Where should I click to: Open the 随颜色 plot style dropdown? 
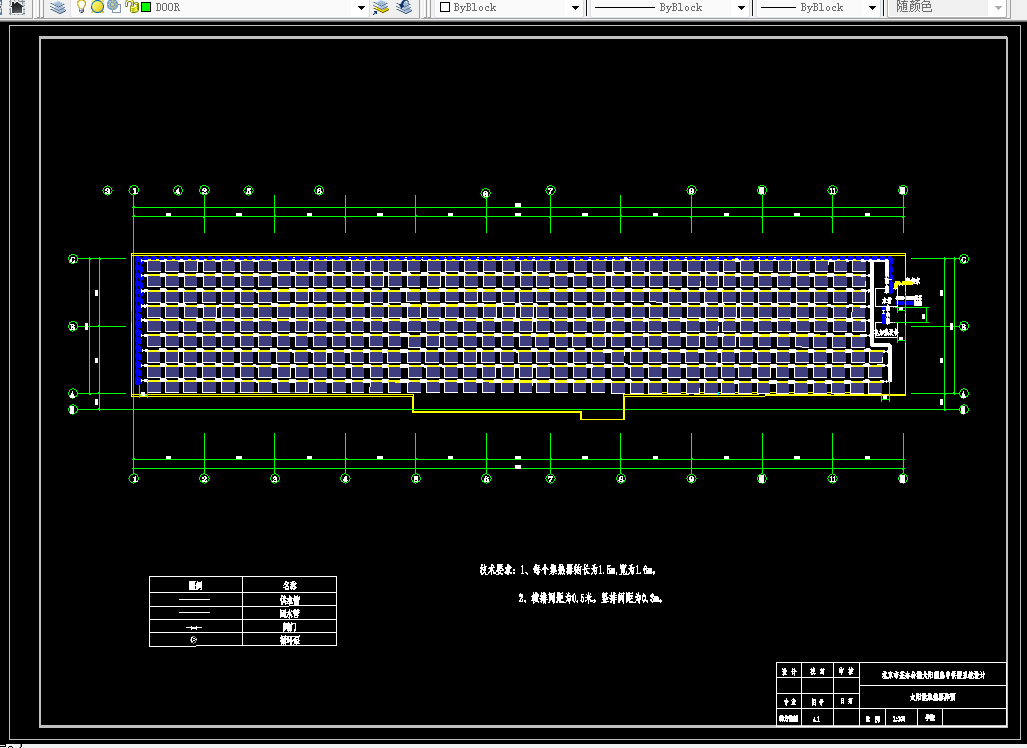click(946, 8)
